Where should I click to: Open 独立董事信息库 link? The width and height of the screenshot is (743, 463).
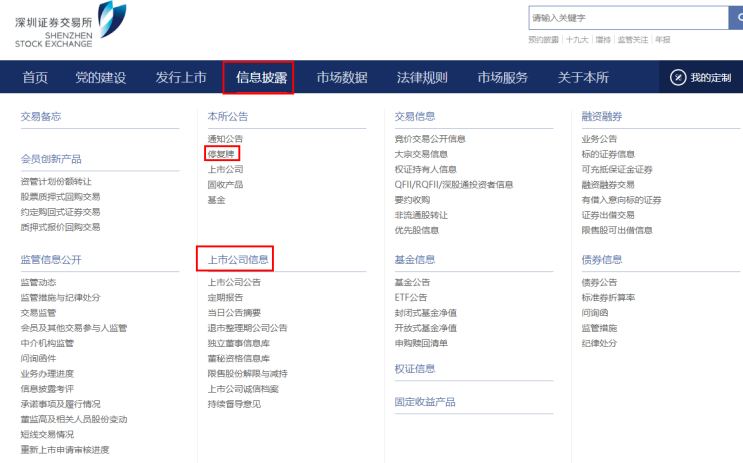[x=238, y=343]
